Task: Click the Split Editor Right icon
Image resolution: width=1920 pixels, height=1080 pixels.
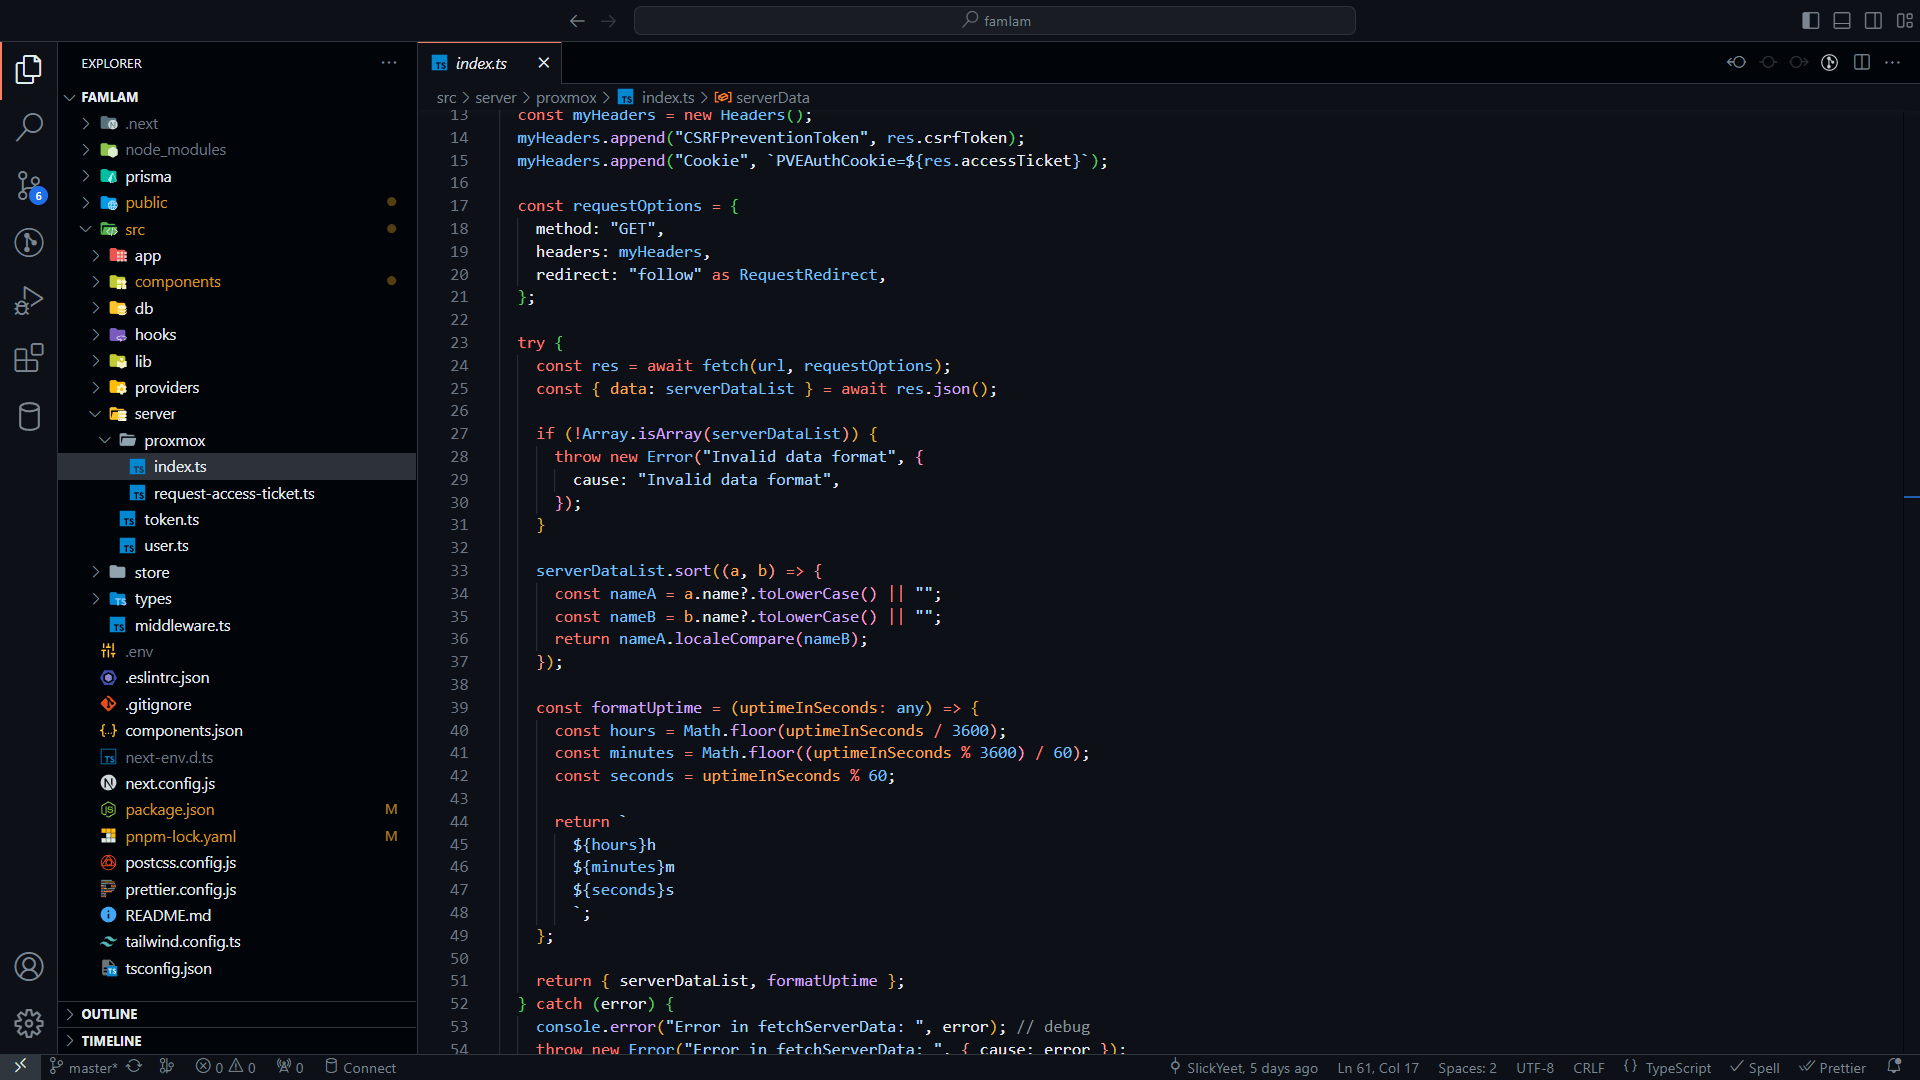Action: tap(1861, 62)
